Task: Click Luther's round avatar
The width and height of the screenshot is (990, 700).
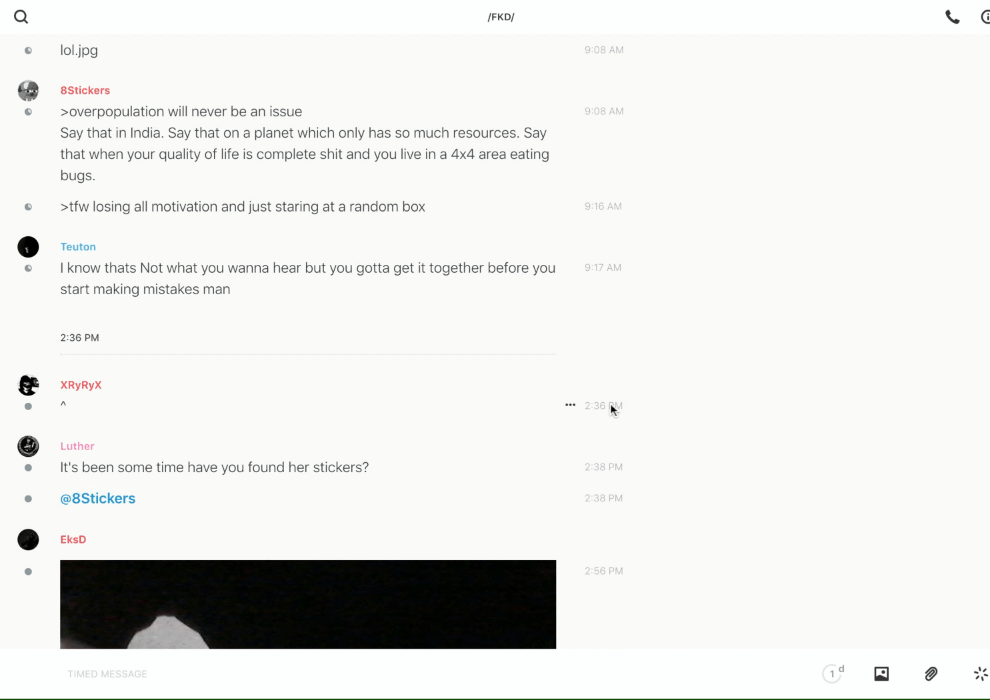Action: tap(28, 446)
